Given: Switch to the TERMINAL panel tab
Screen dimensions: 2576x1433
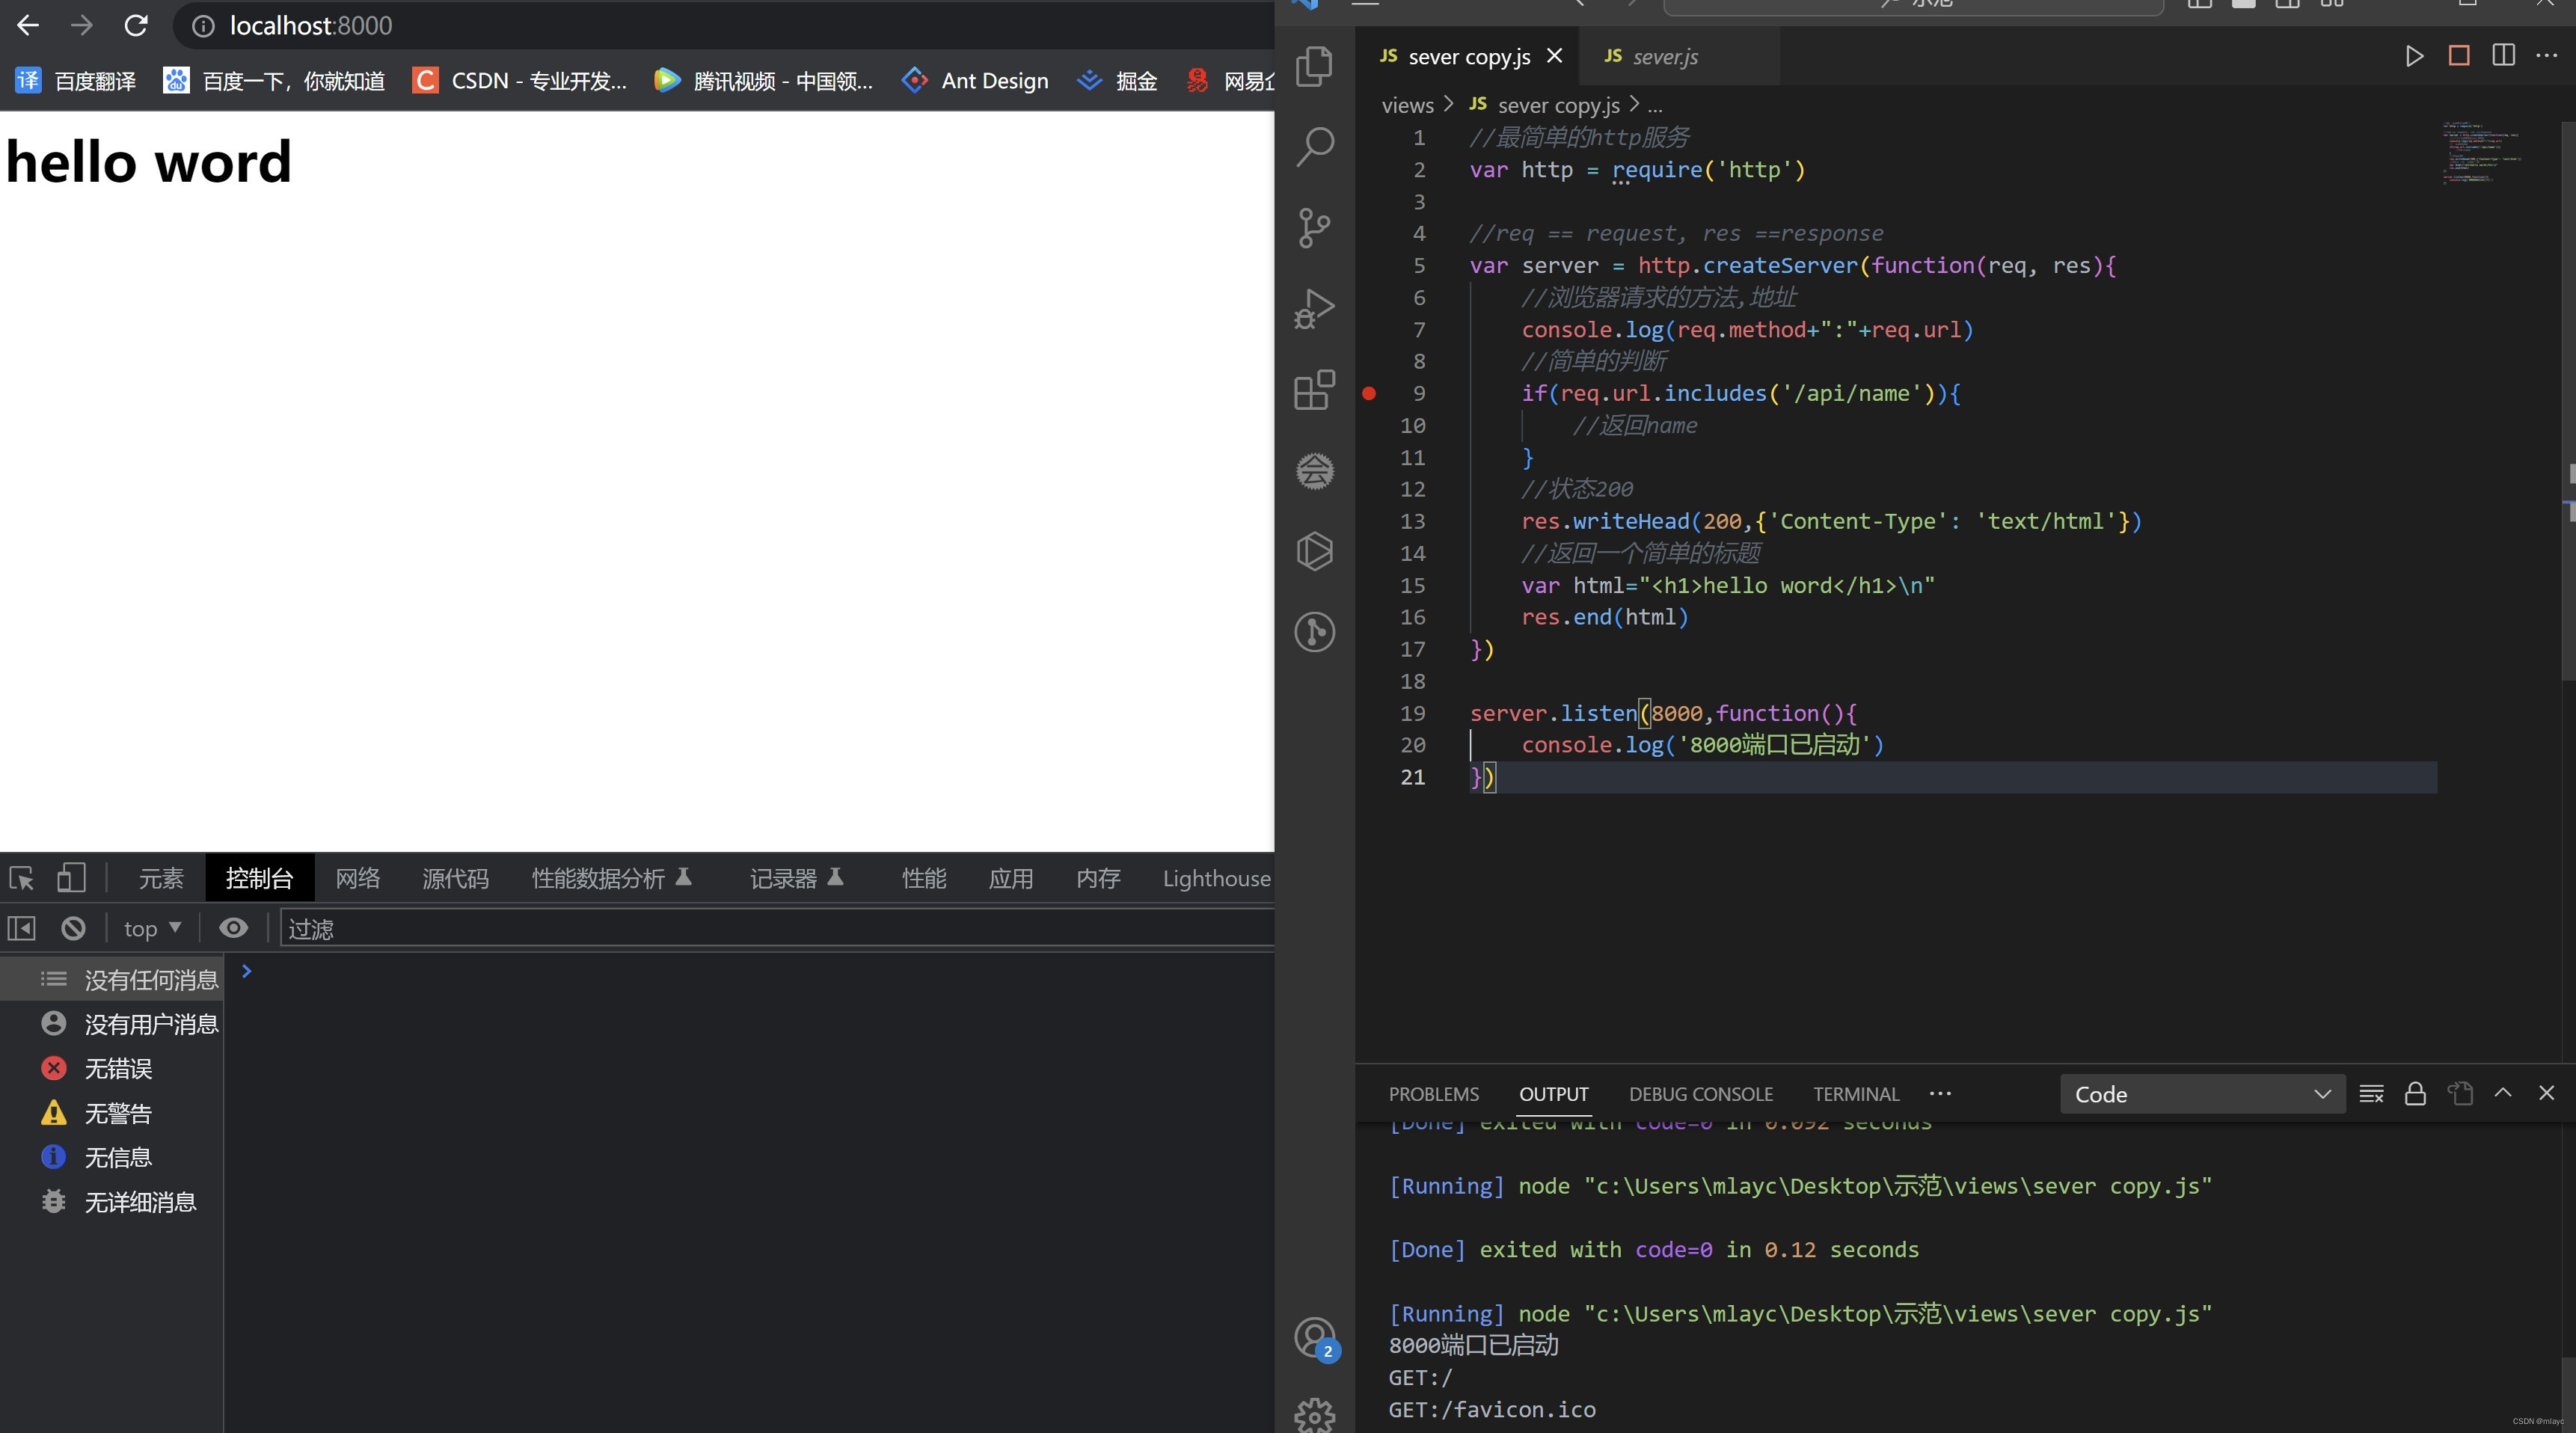Looking at the screenshot, I should pos(1855,1094).
